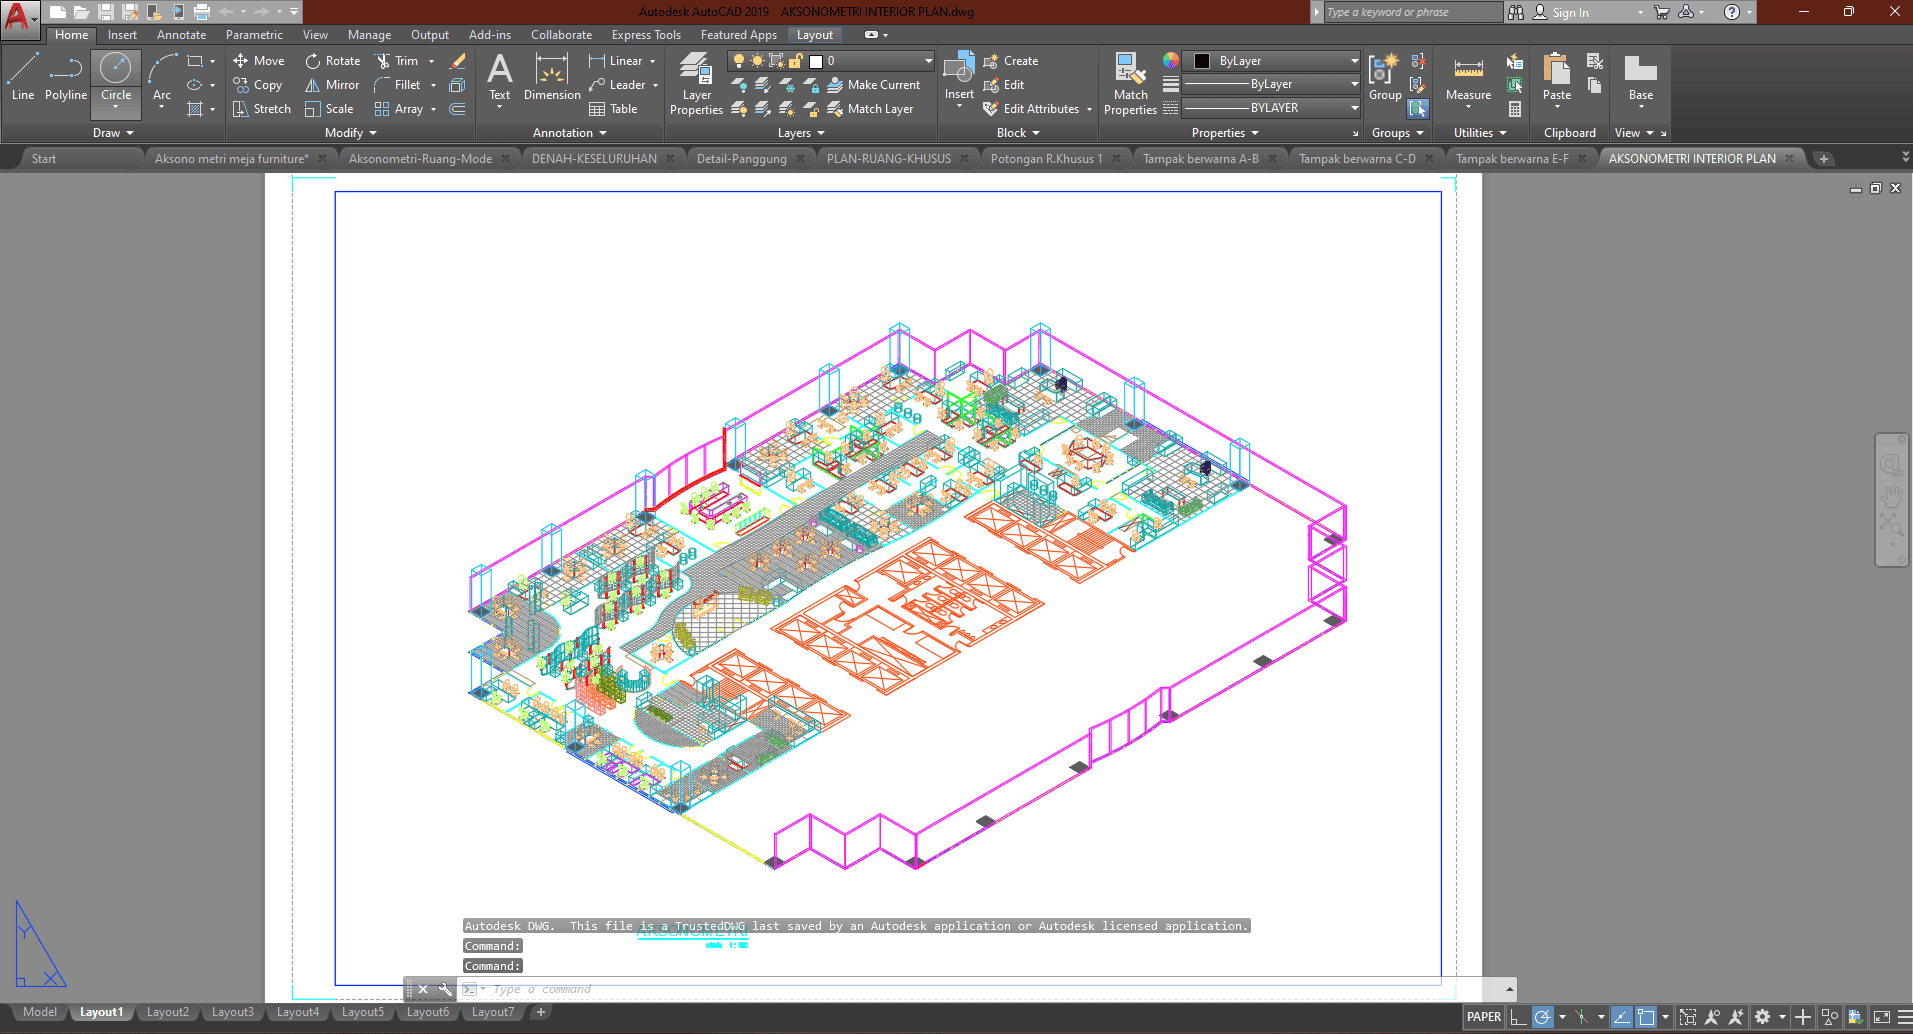The height and width of the screenshot is (1034, 1913).
Task: Click the black ByLayer color swatch
Action: coord(1202,61)
